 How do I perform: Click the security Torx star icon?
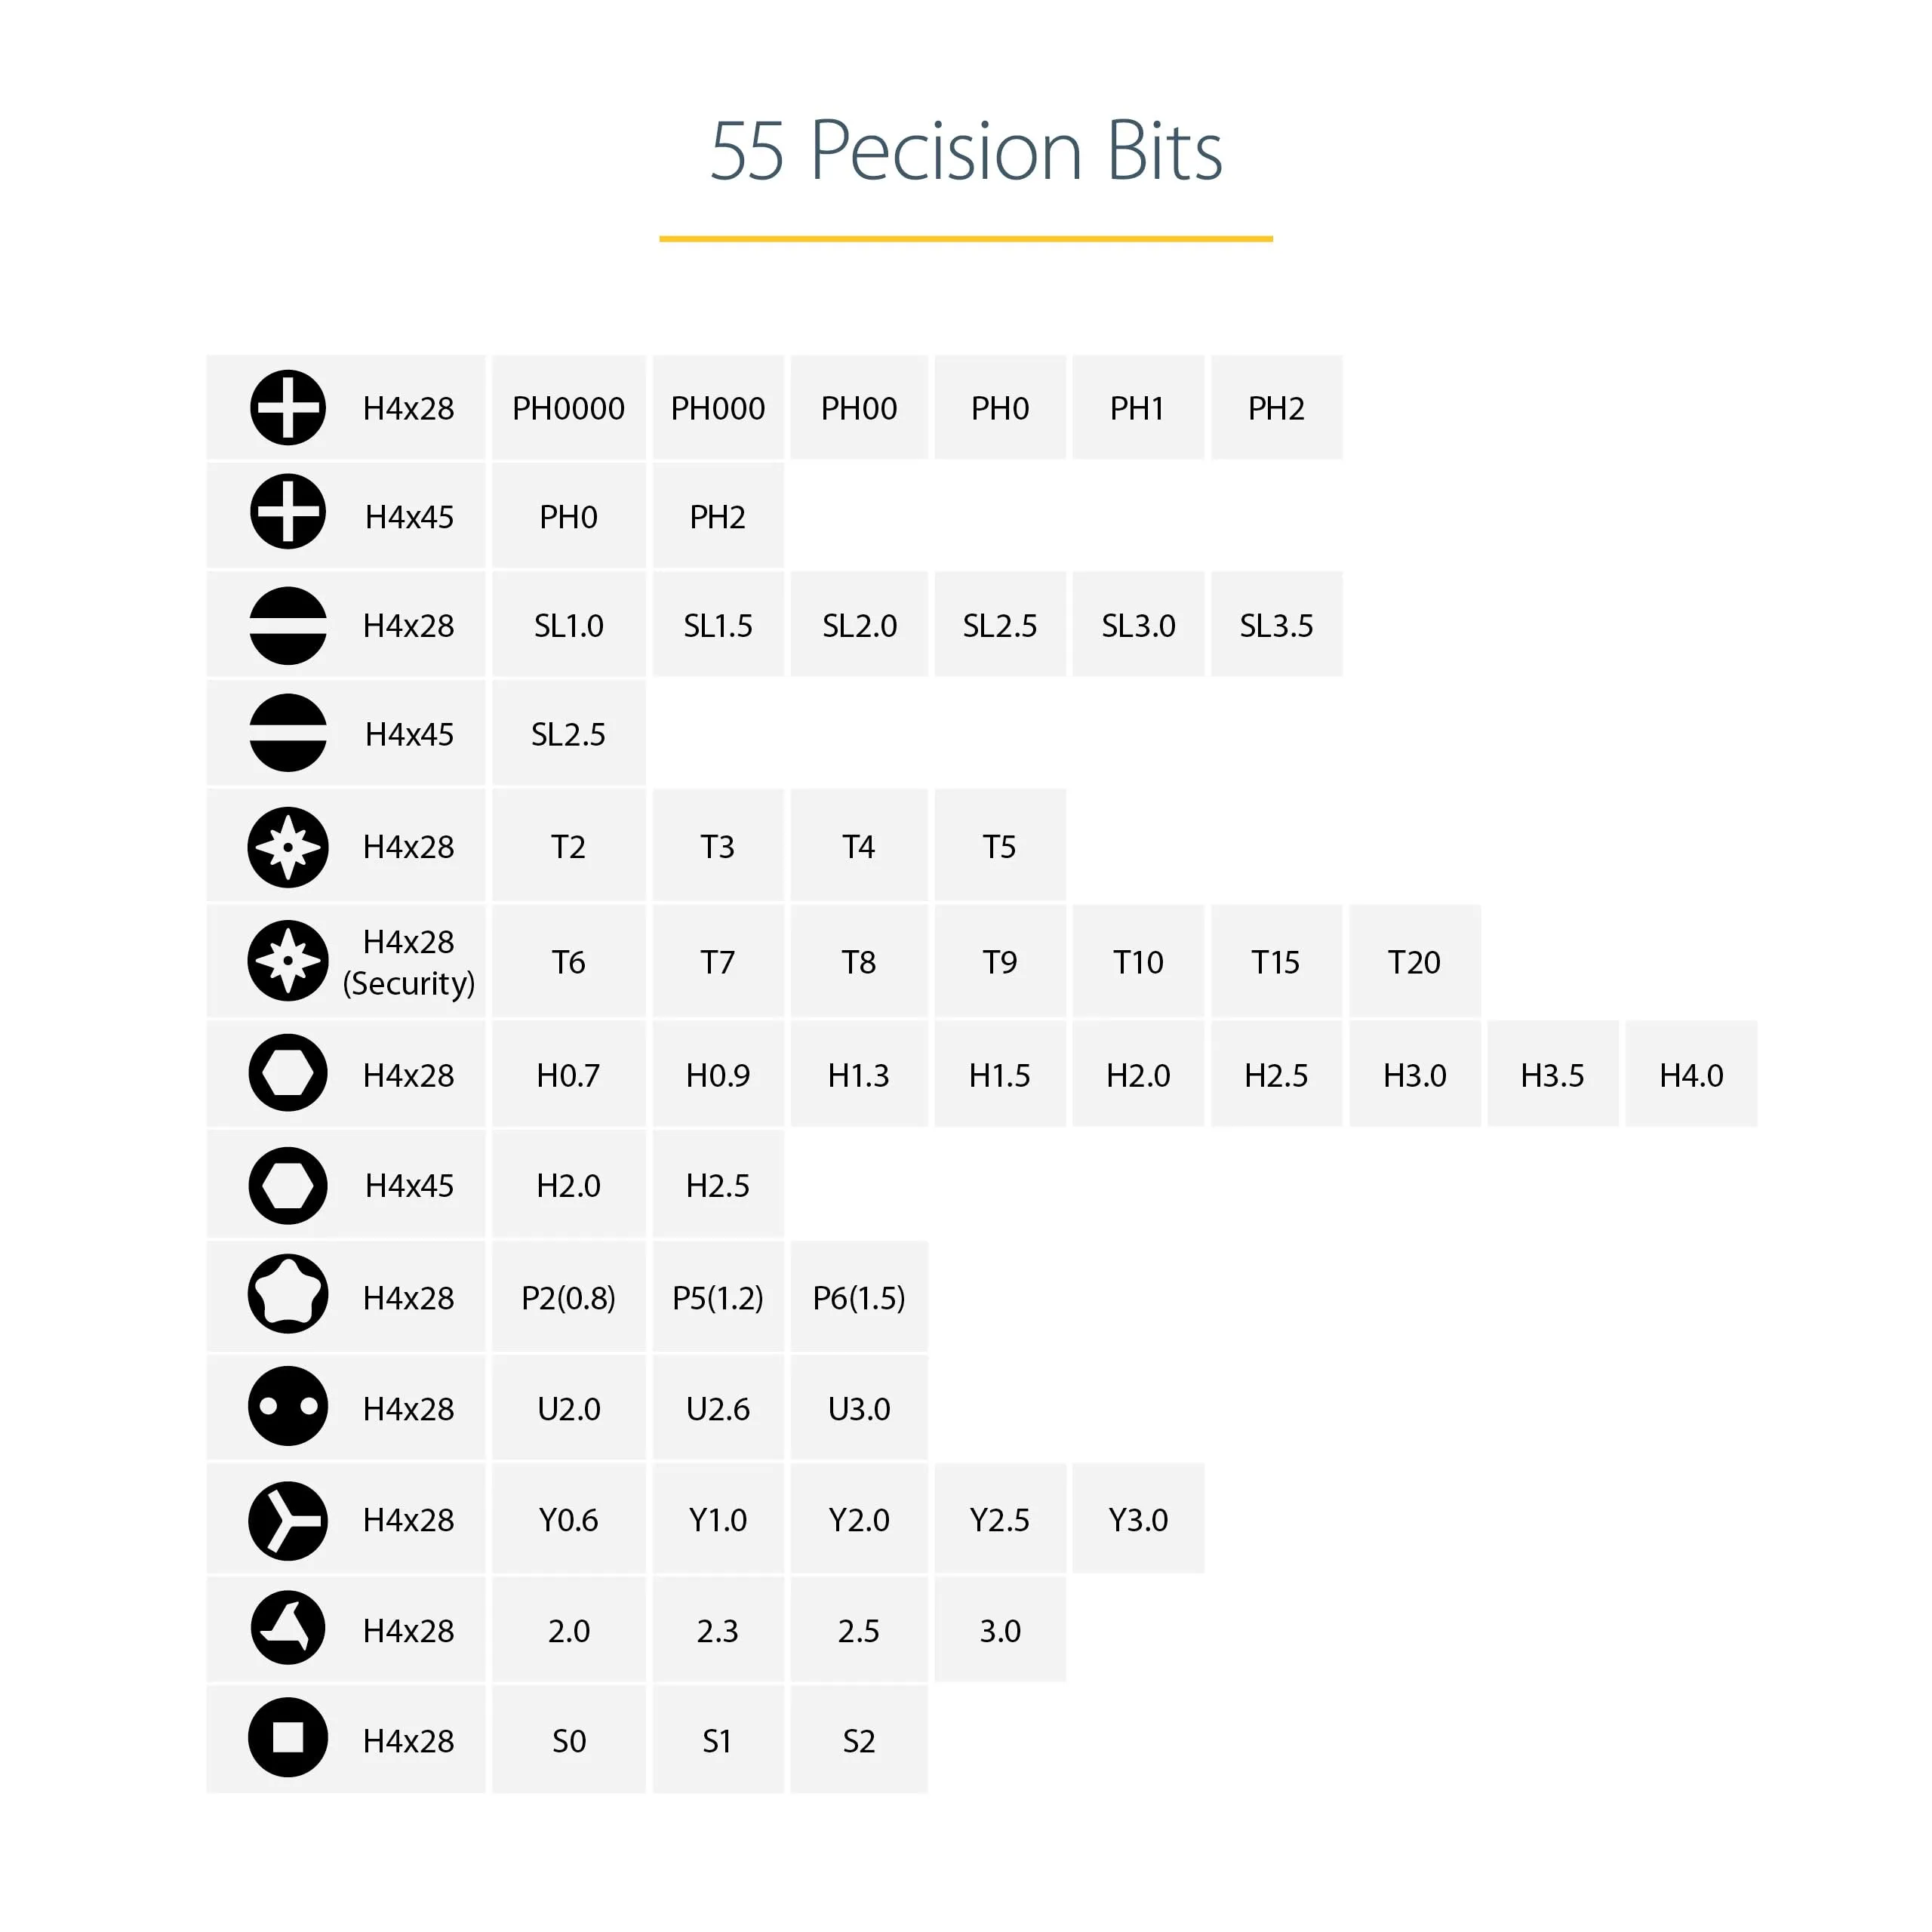(288, 961)
